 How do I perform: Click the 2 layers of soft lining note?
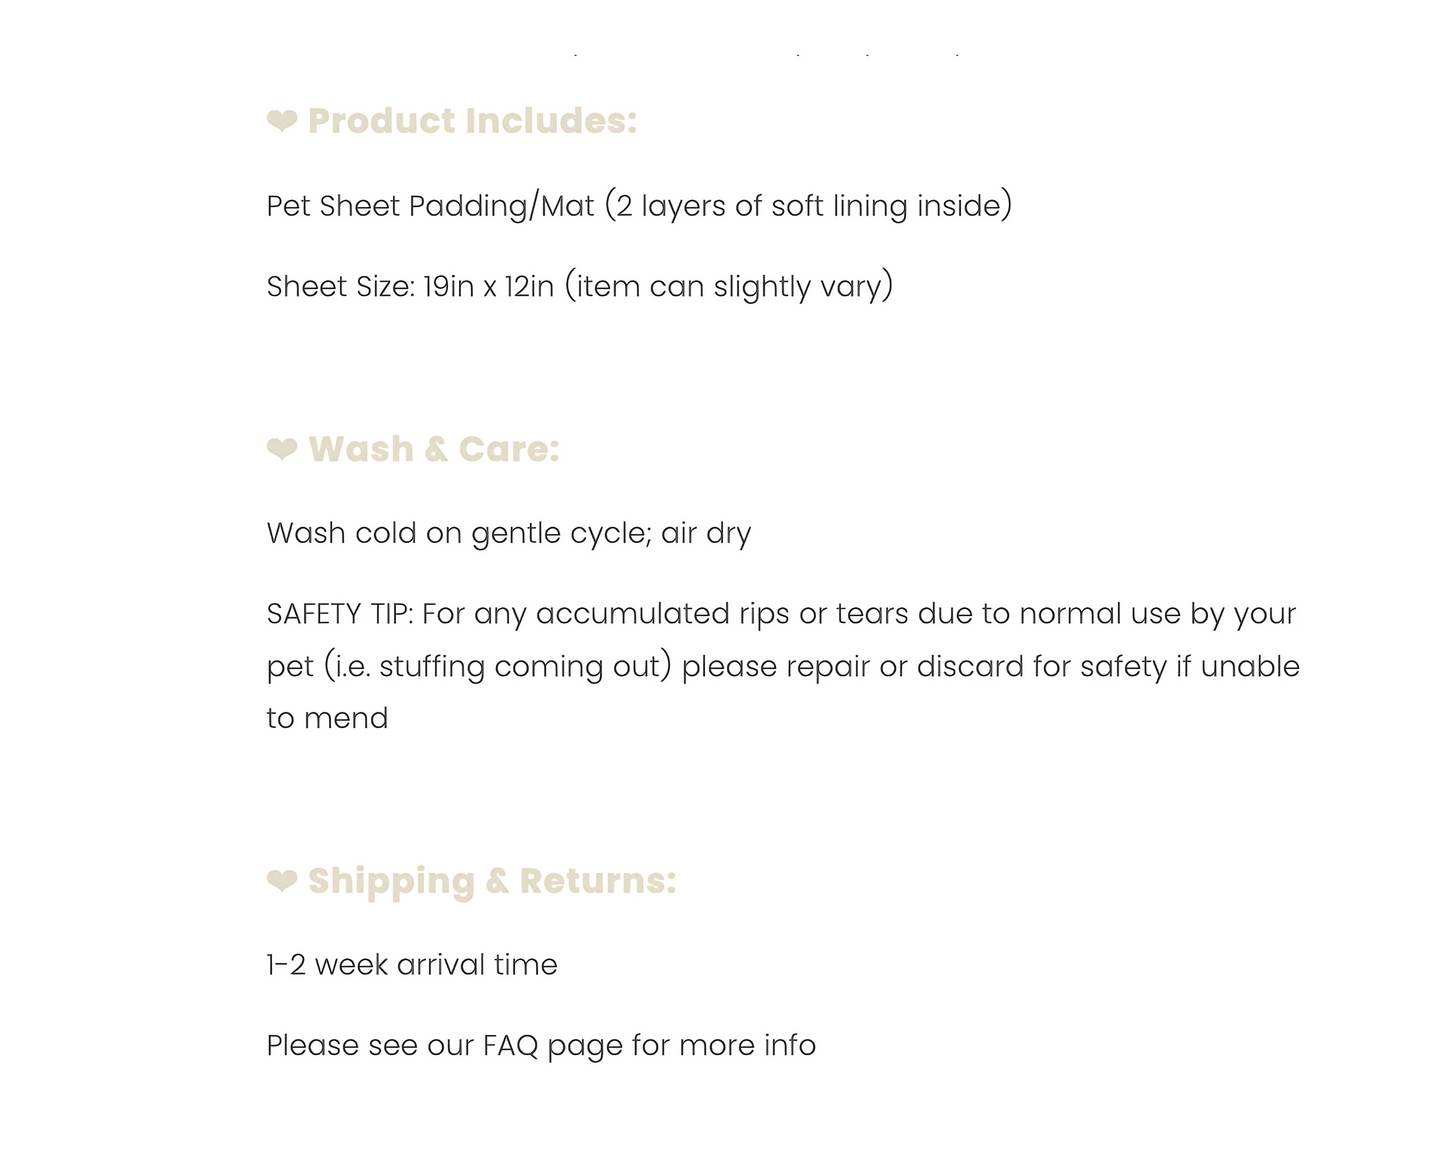coord(809,206)
